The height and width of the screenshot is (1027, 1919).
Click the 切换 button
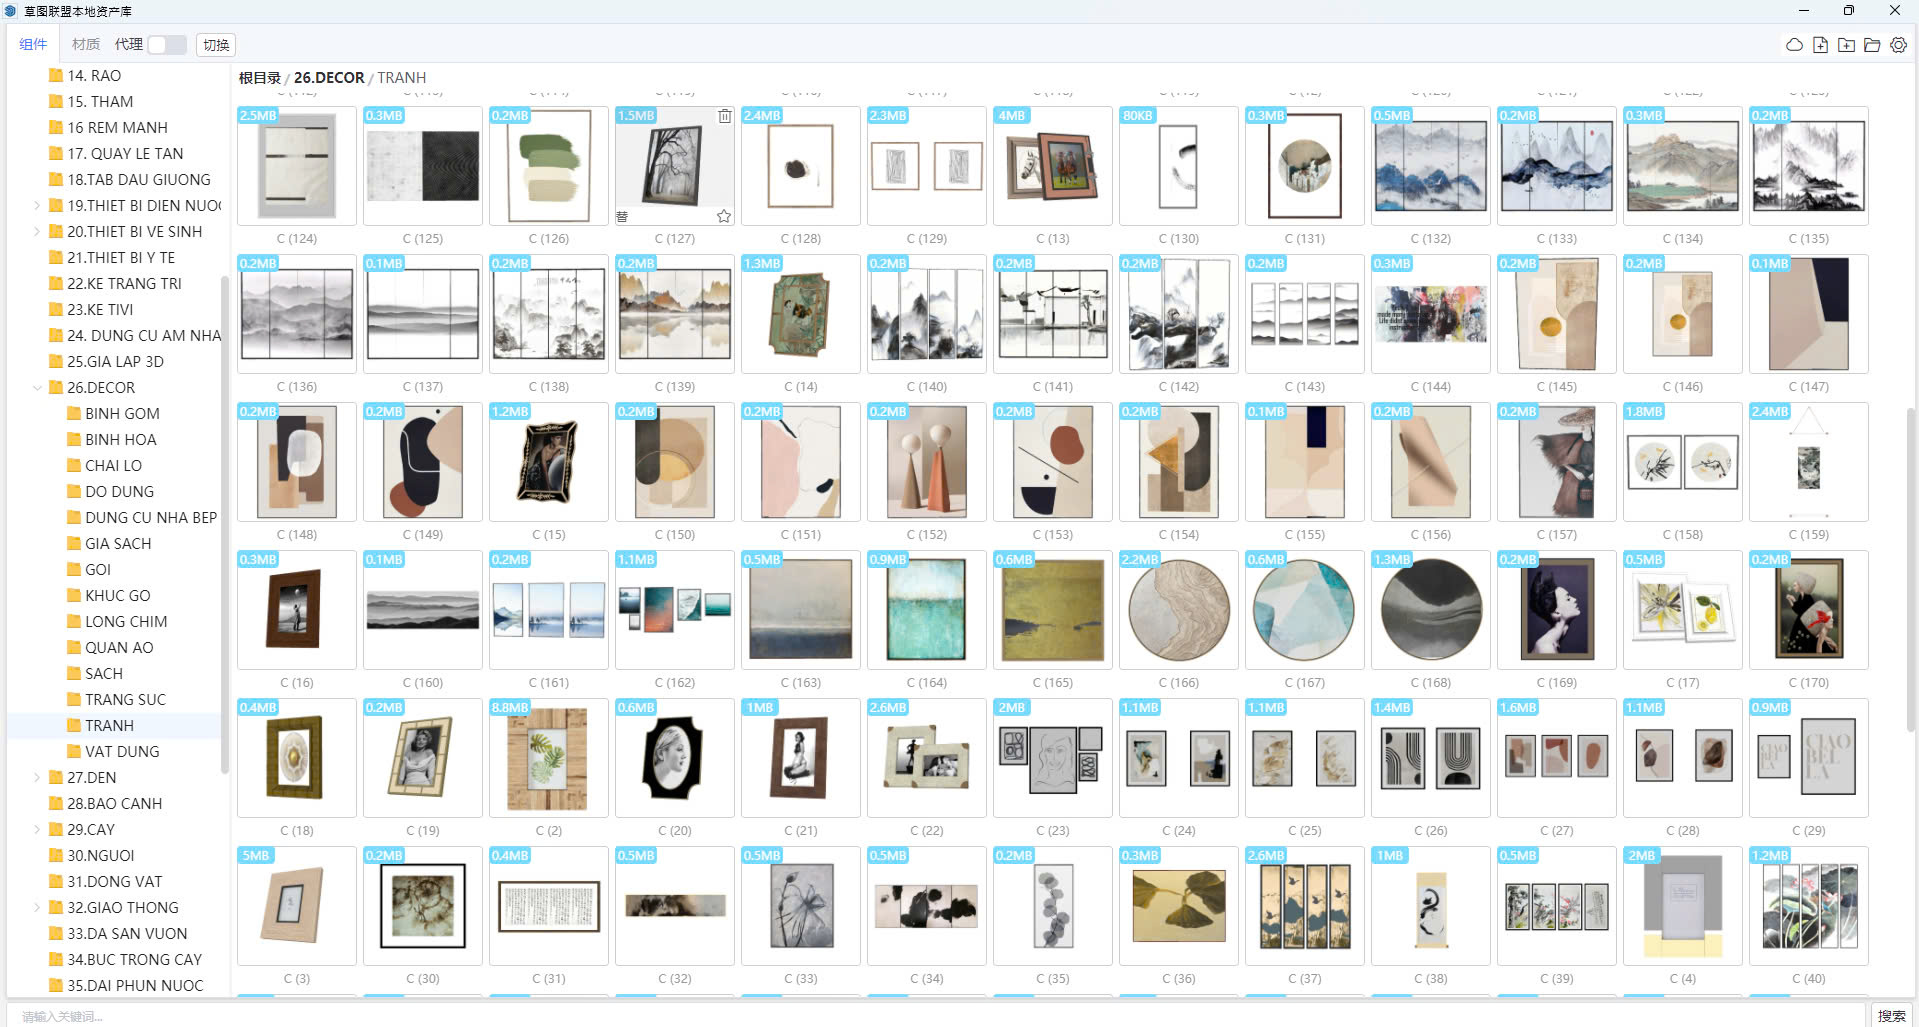coord(216,45)
